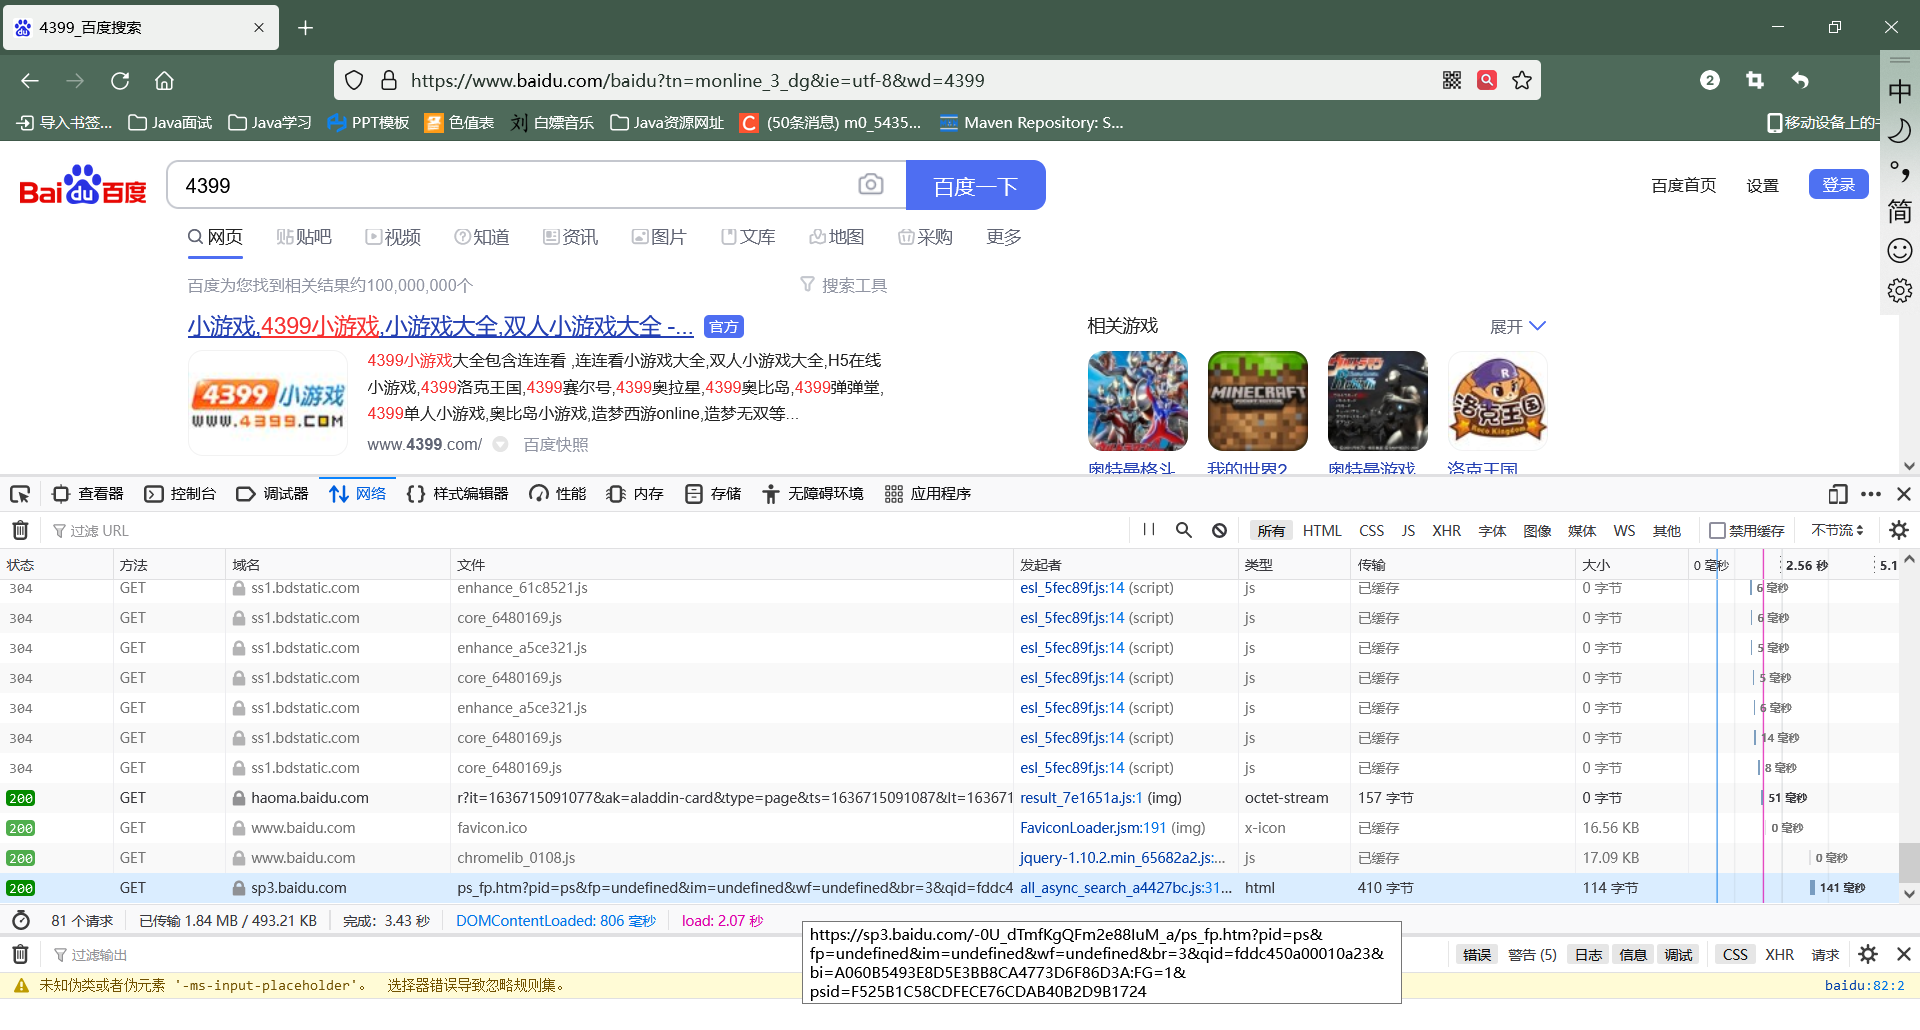This screenshot has height=1030, width=1920.
Task: Bookmark page with the star icon
Action: click(x=1522, y=80)
